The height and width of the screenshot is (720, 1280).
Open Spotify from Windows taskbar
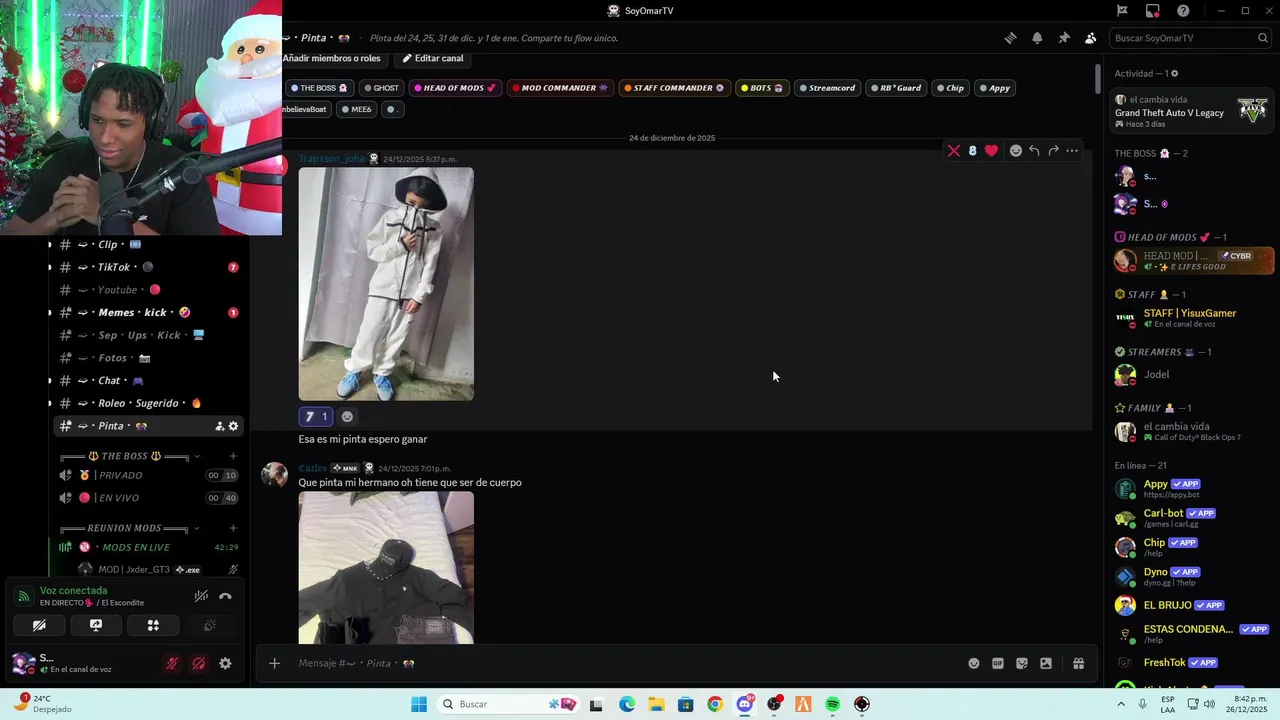tap(833, 704)
